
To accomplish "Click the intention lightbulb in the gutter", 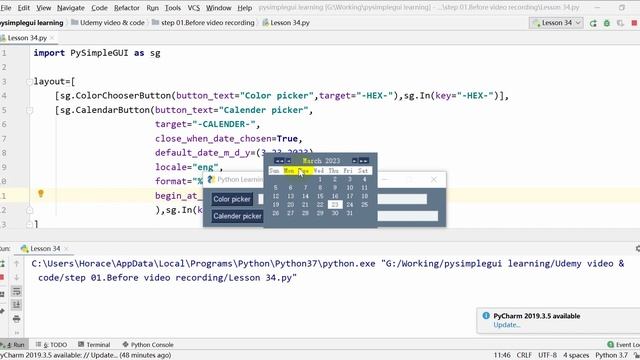I will pos(41,193).
